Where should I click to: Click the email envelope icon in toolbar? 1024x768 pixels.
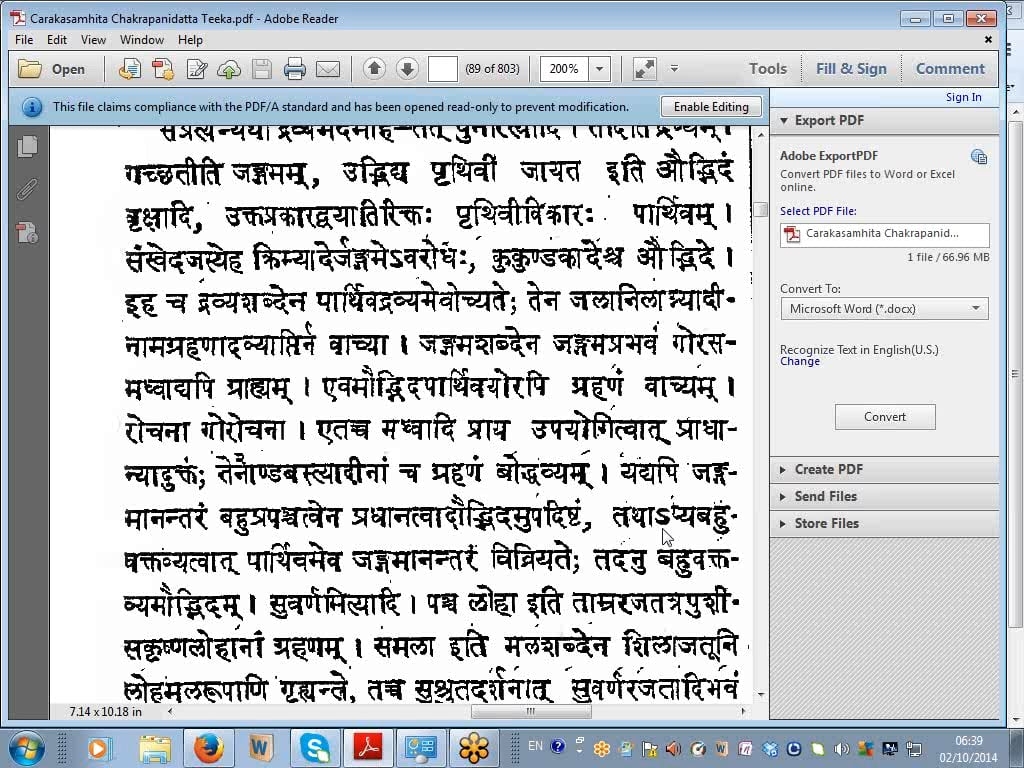tap(327, 69)
